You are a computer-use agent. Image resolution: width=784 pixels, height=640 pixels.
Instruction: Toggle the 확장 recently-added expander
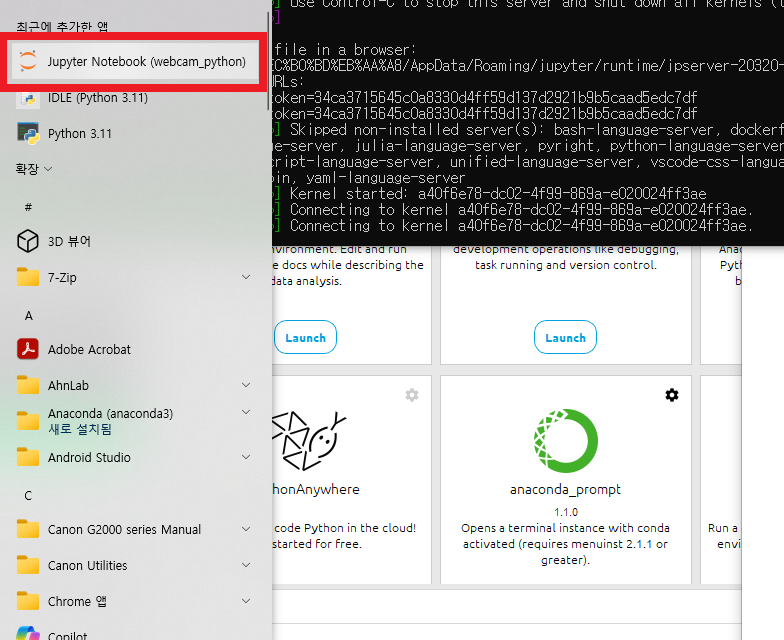coord(34,169)
